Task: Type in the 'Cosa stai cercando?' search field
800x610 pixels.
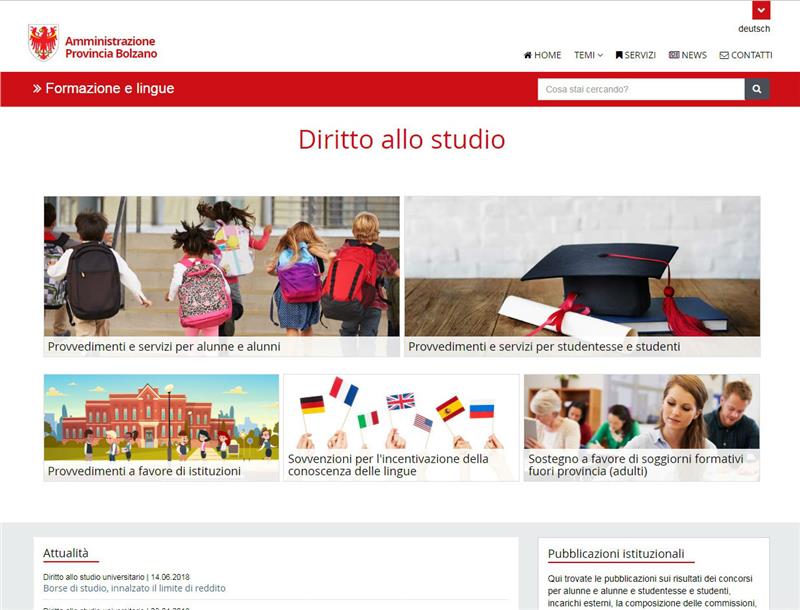Action: (x=640, y=89)
